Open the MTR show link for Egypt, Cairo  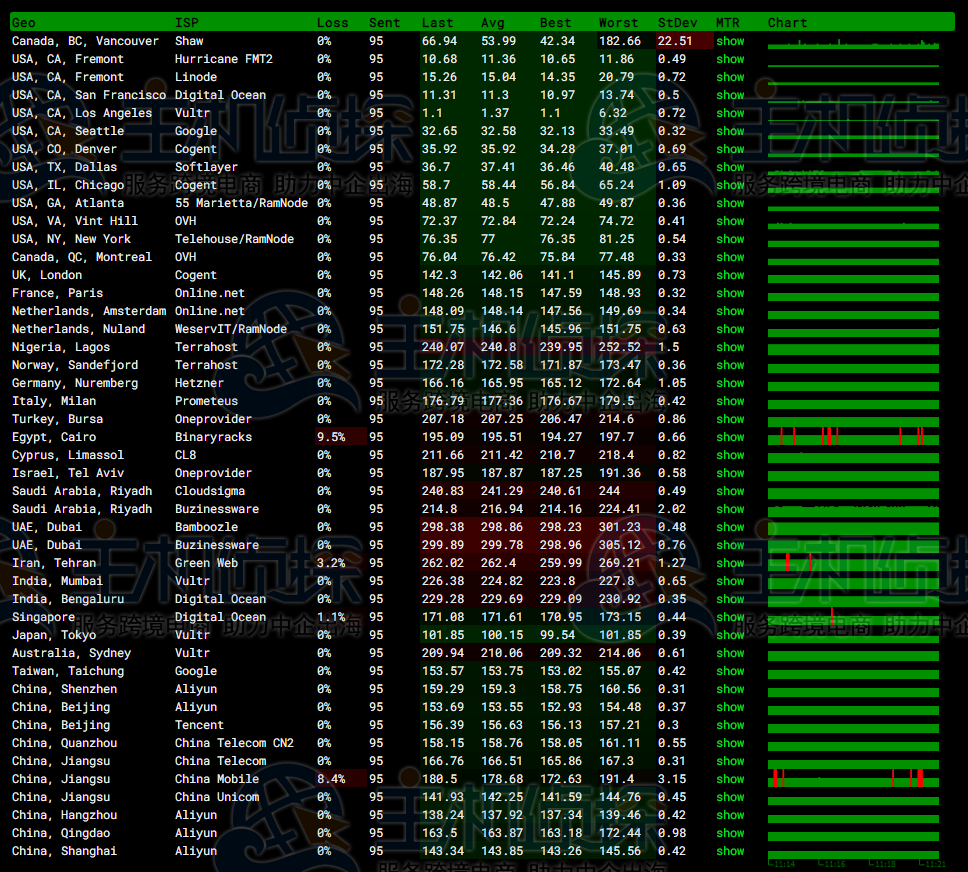pyautogui.click(x=730, y=437)
